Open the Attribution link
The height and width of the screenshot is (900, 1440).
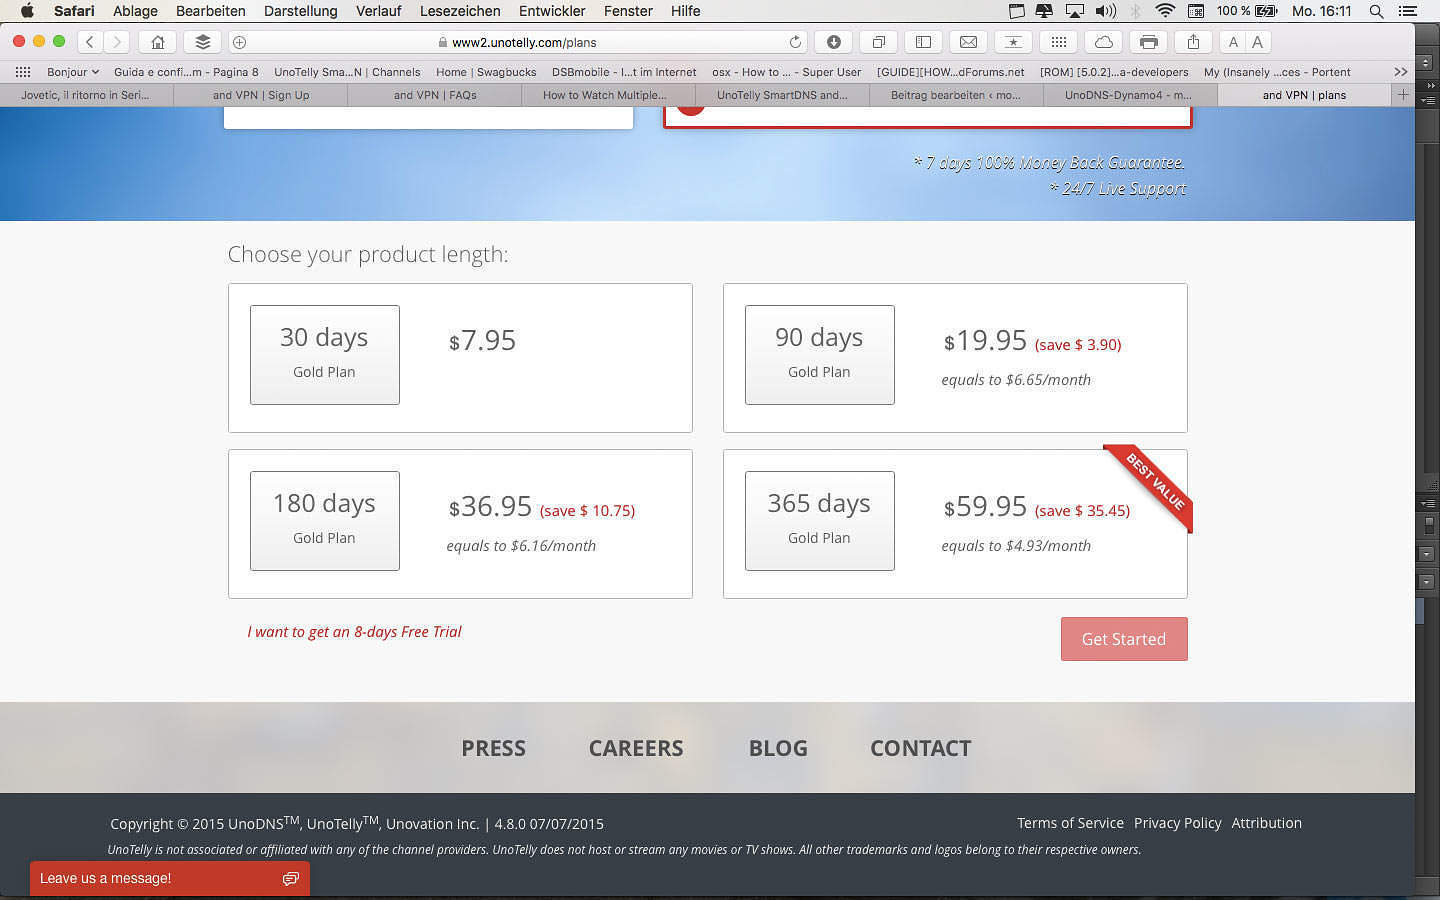[1267, 823]
